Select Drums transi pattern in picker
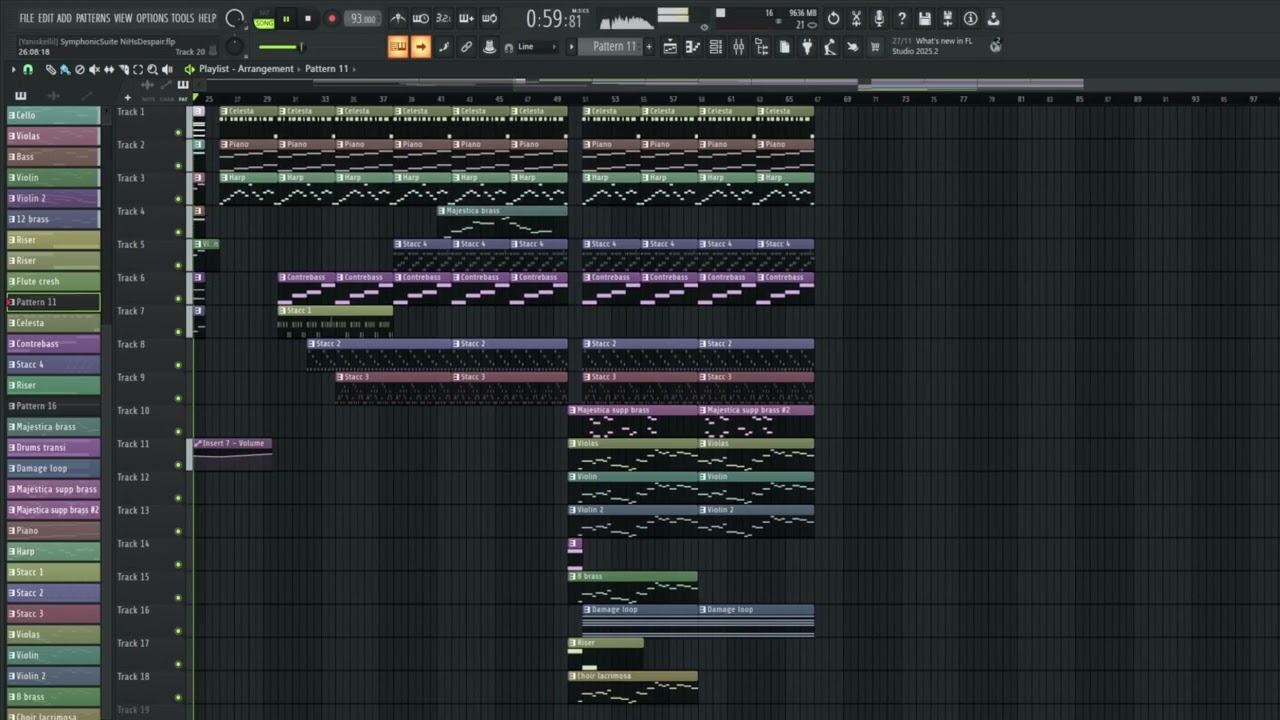 53,447
